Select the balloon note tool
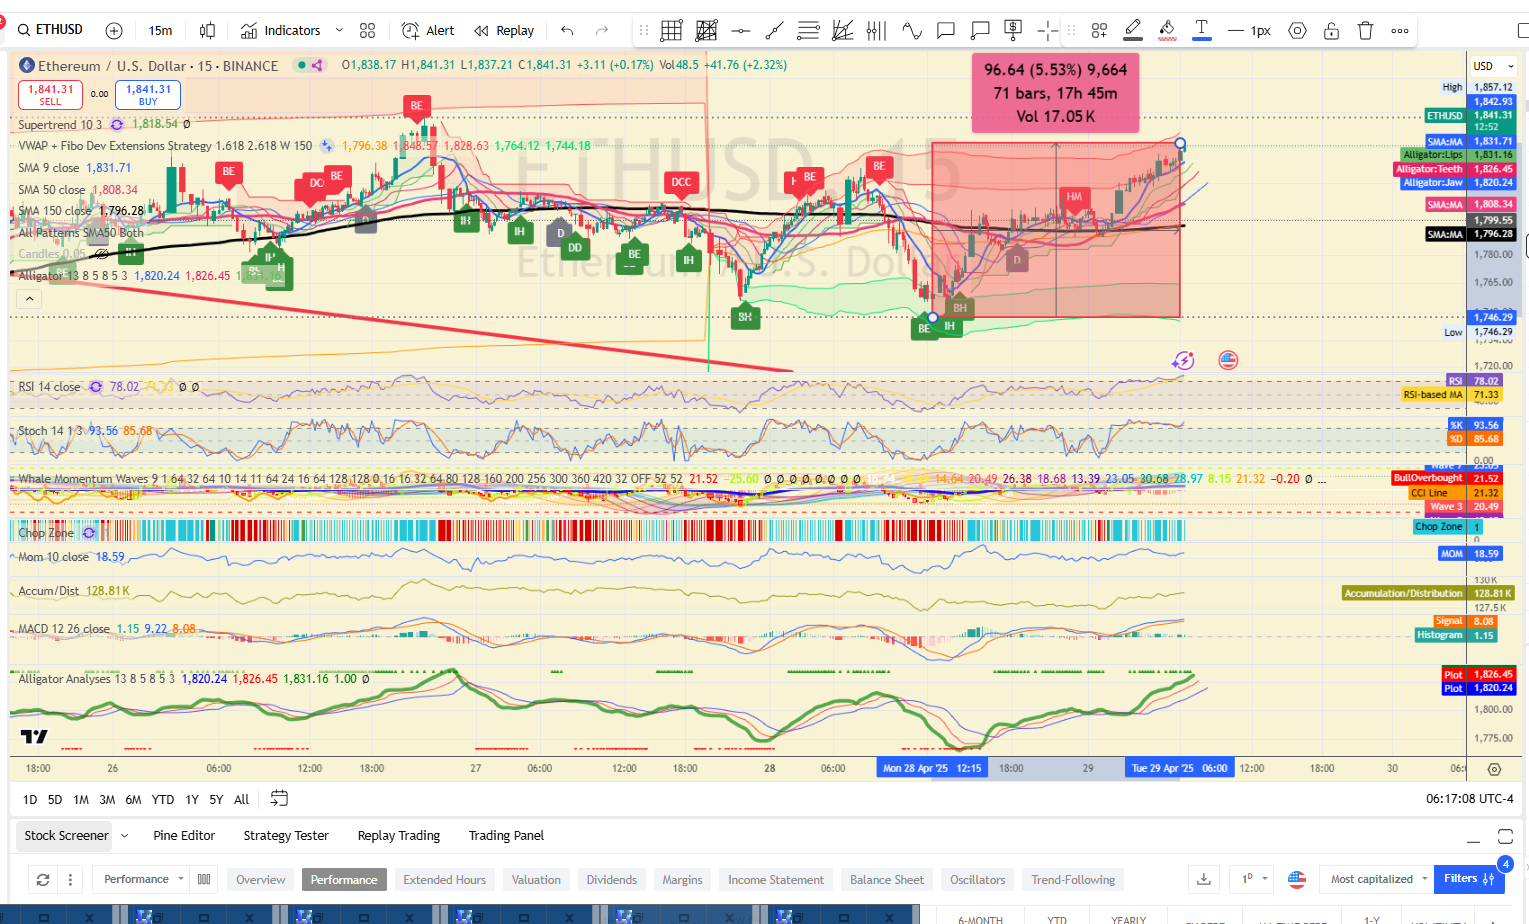 pyautogui.click(x=980, y=31)
